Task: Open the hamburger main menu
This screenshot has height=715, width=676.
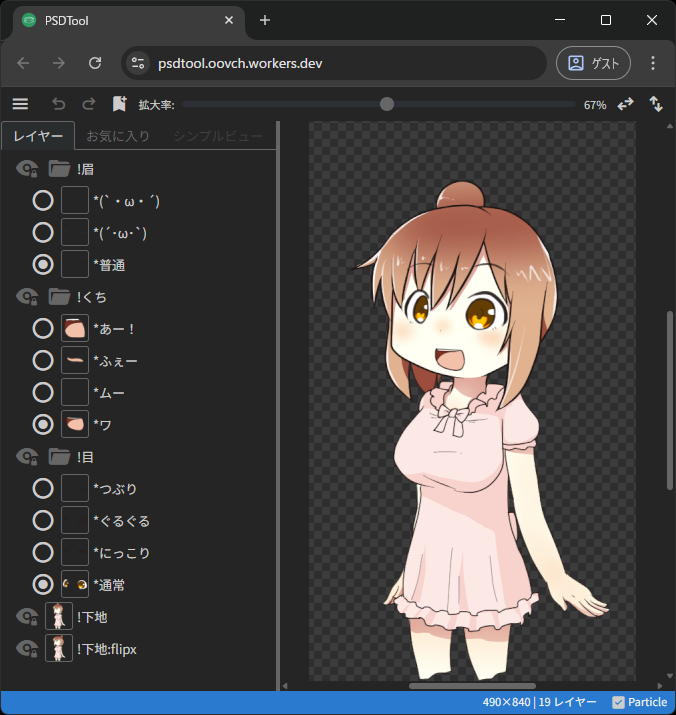Action: tap(20, 104)
